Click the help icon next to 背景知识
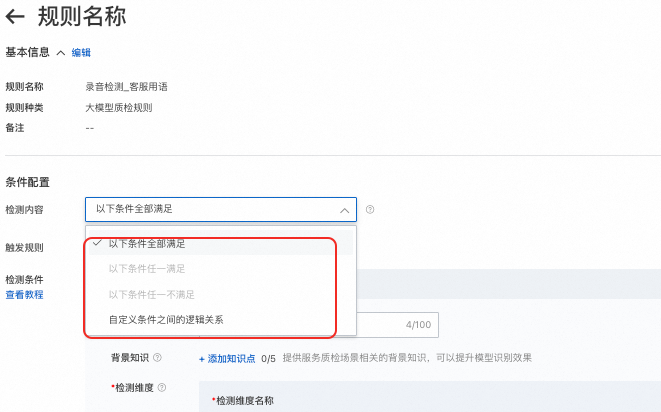 coord(157,358)
